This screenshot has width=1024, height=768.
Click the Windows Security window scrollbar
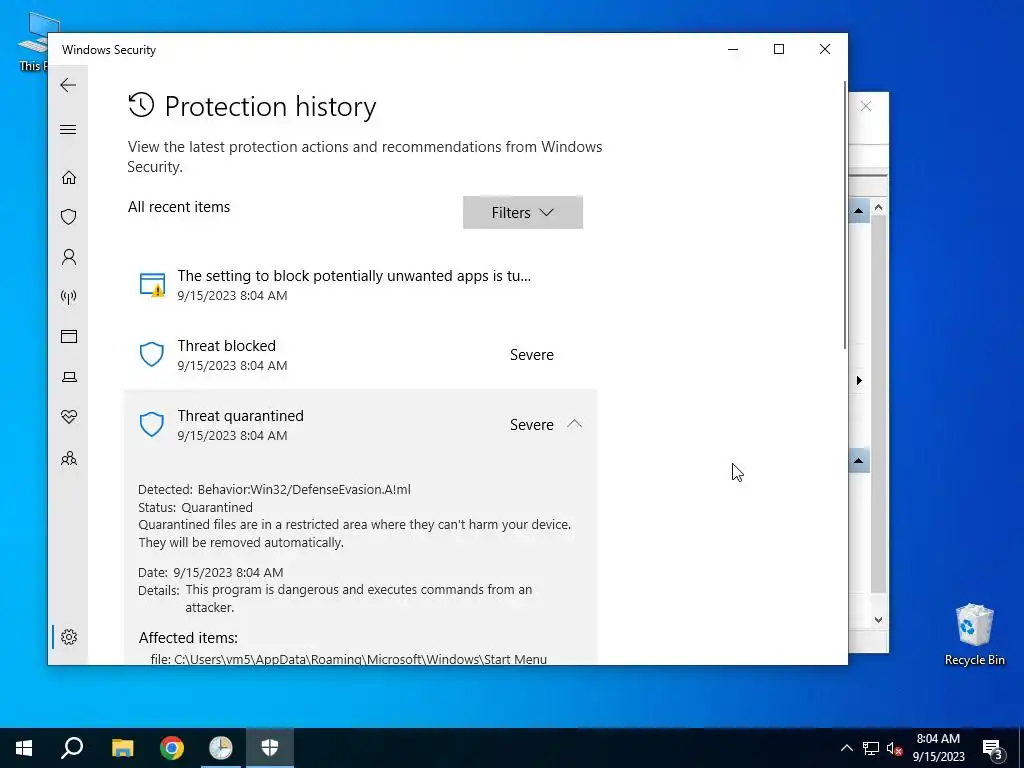coord(845,216)
